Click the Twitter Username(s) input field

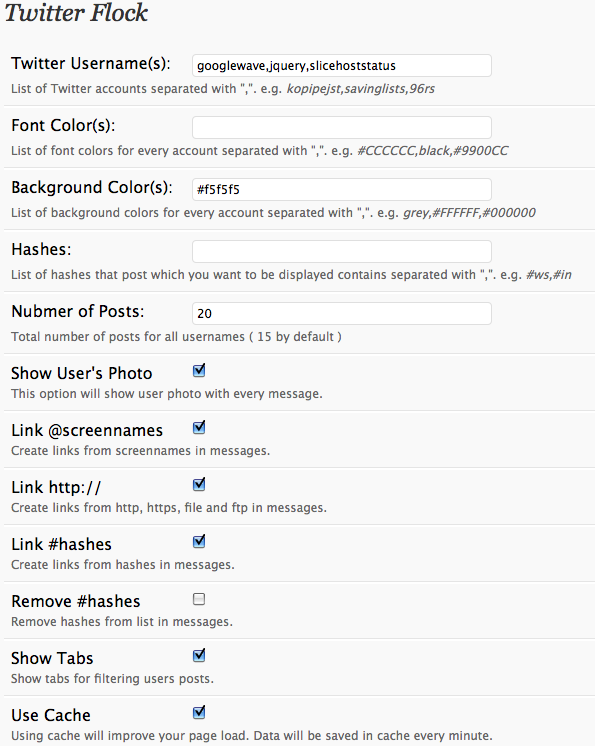341,66
